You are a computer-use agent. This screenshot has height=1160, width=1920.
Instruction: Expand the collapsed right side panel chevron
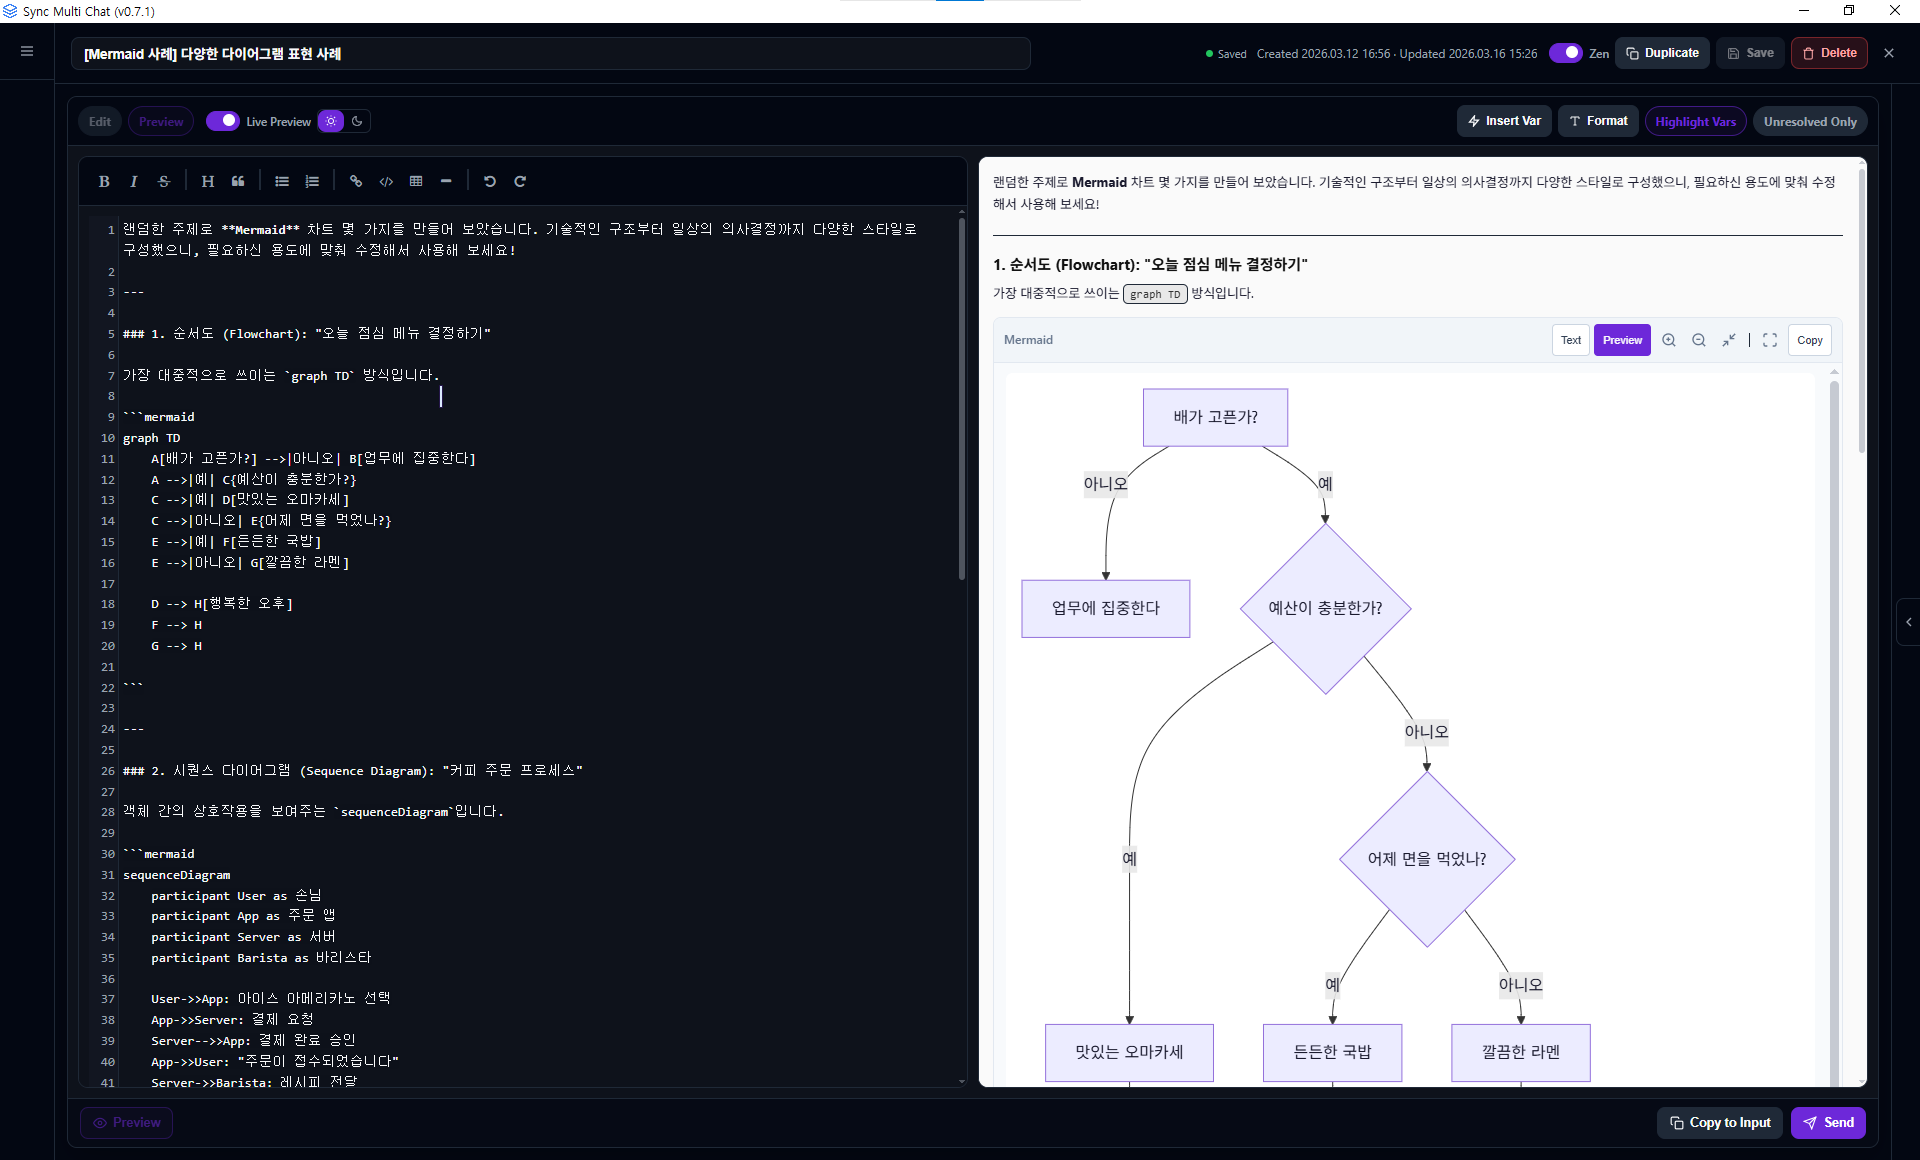pos(1908,622)
